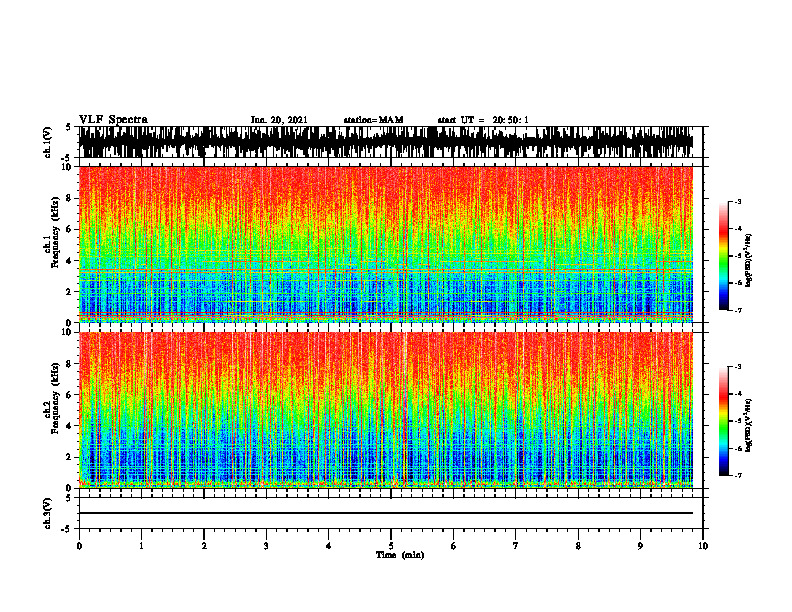Image resolution: width=792 pixels, height=612 pixels.
Task: Click the "3" tick on the time axis
Action: point(266,546)
